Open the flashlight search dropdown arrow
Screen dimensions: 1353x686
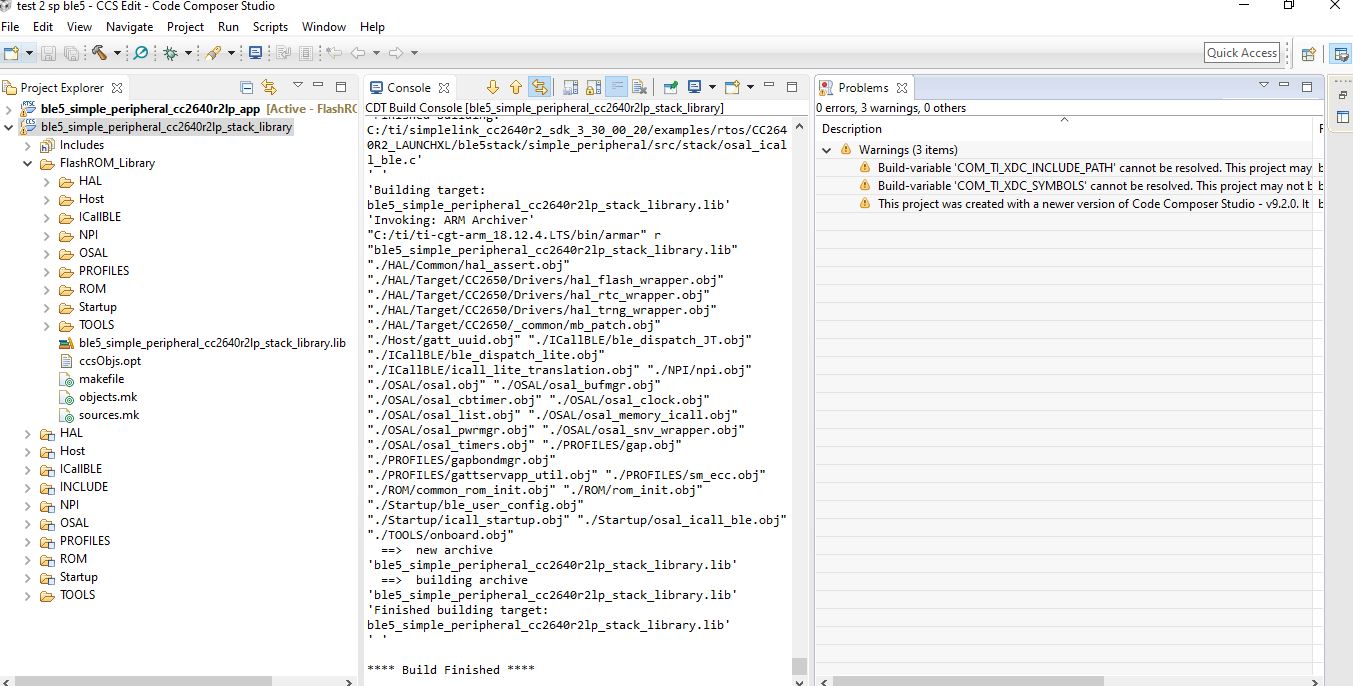(x=231, y=53)
